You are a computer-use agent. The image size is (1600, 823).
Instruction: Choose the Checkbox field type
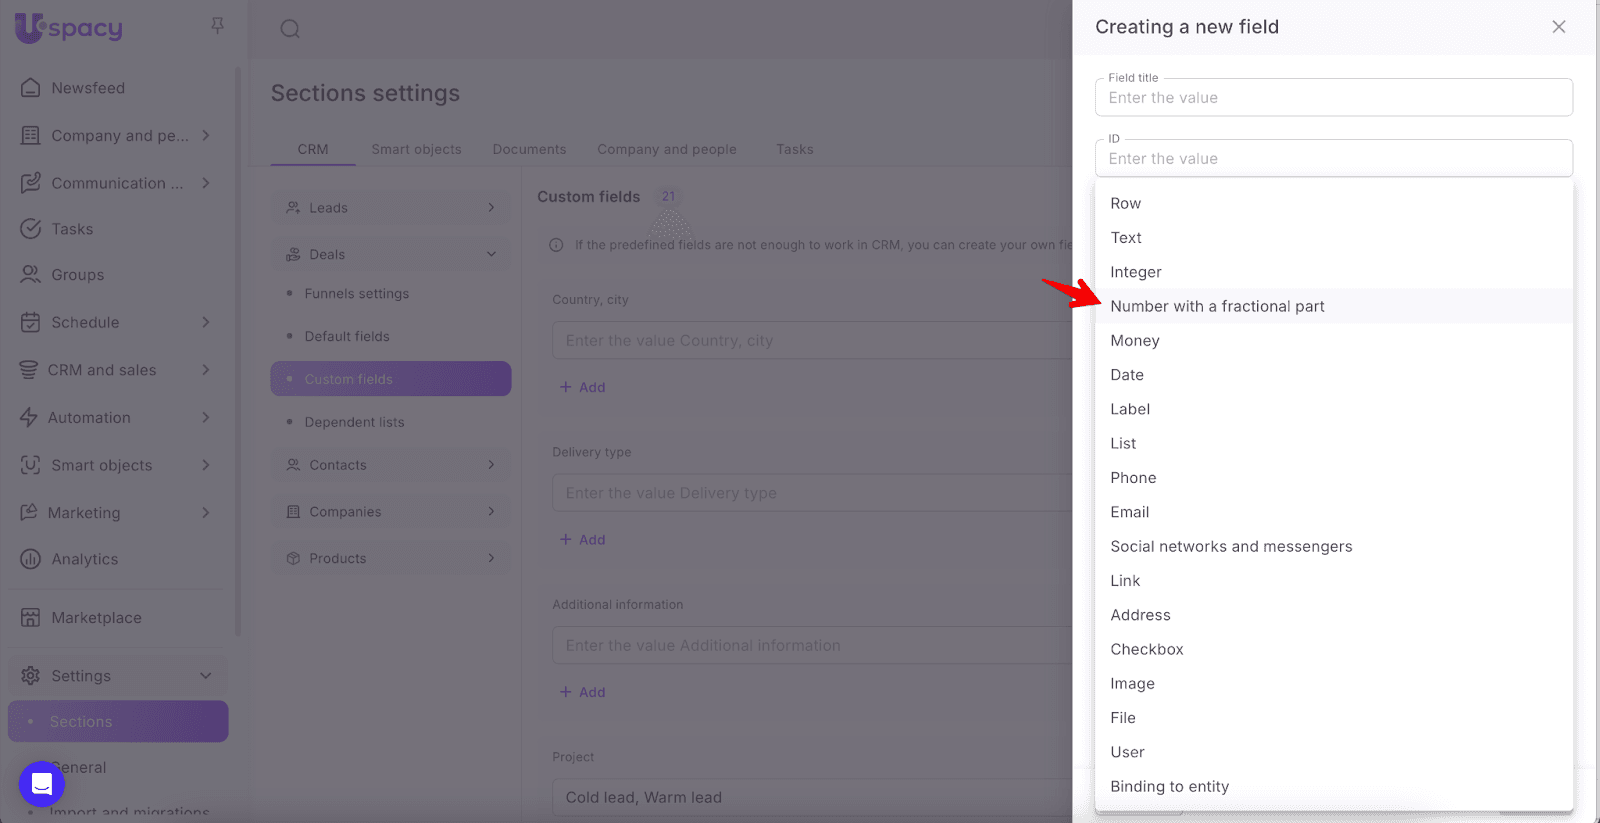1146,649
